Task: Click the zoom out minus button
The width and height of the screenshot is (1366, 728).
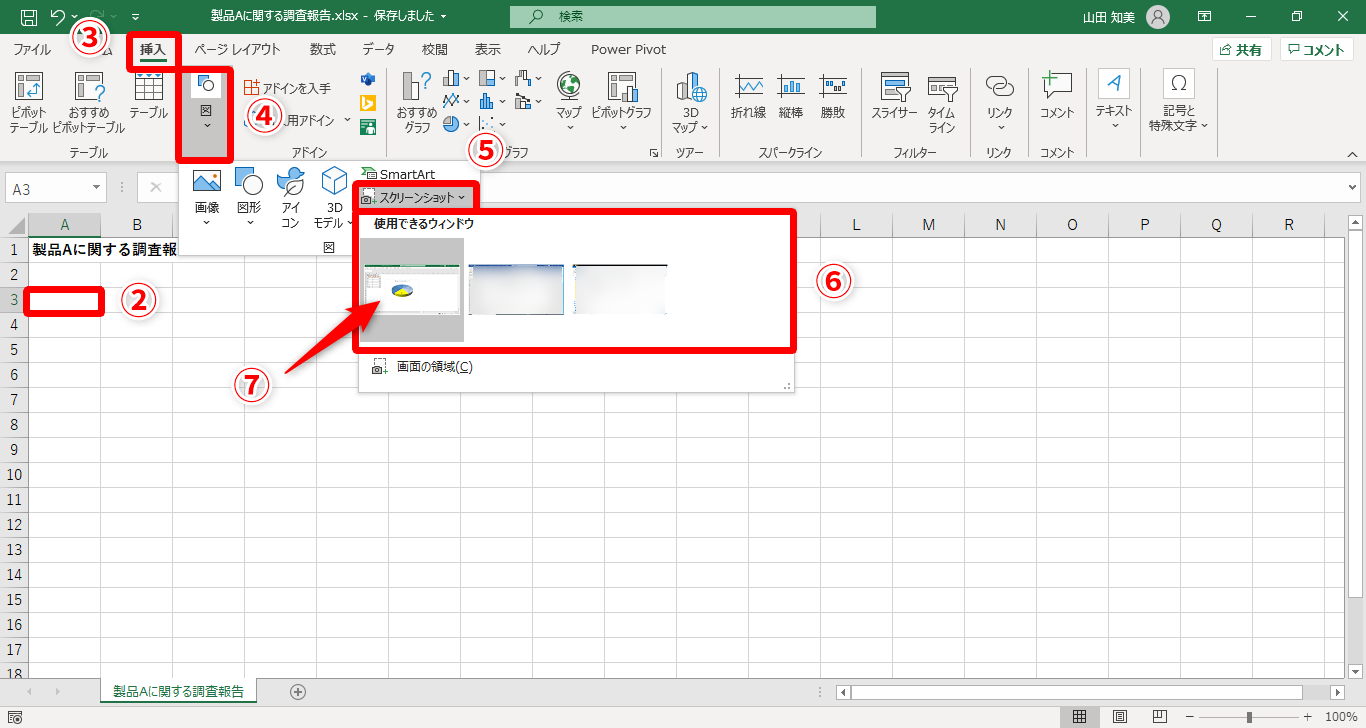Action: [x=1188, y=717]
